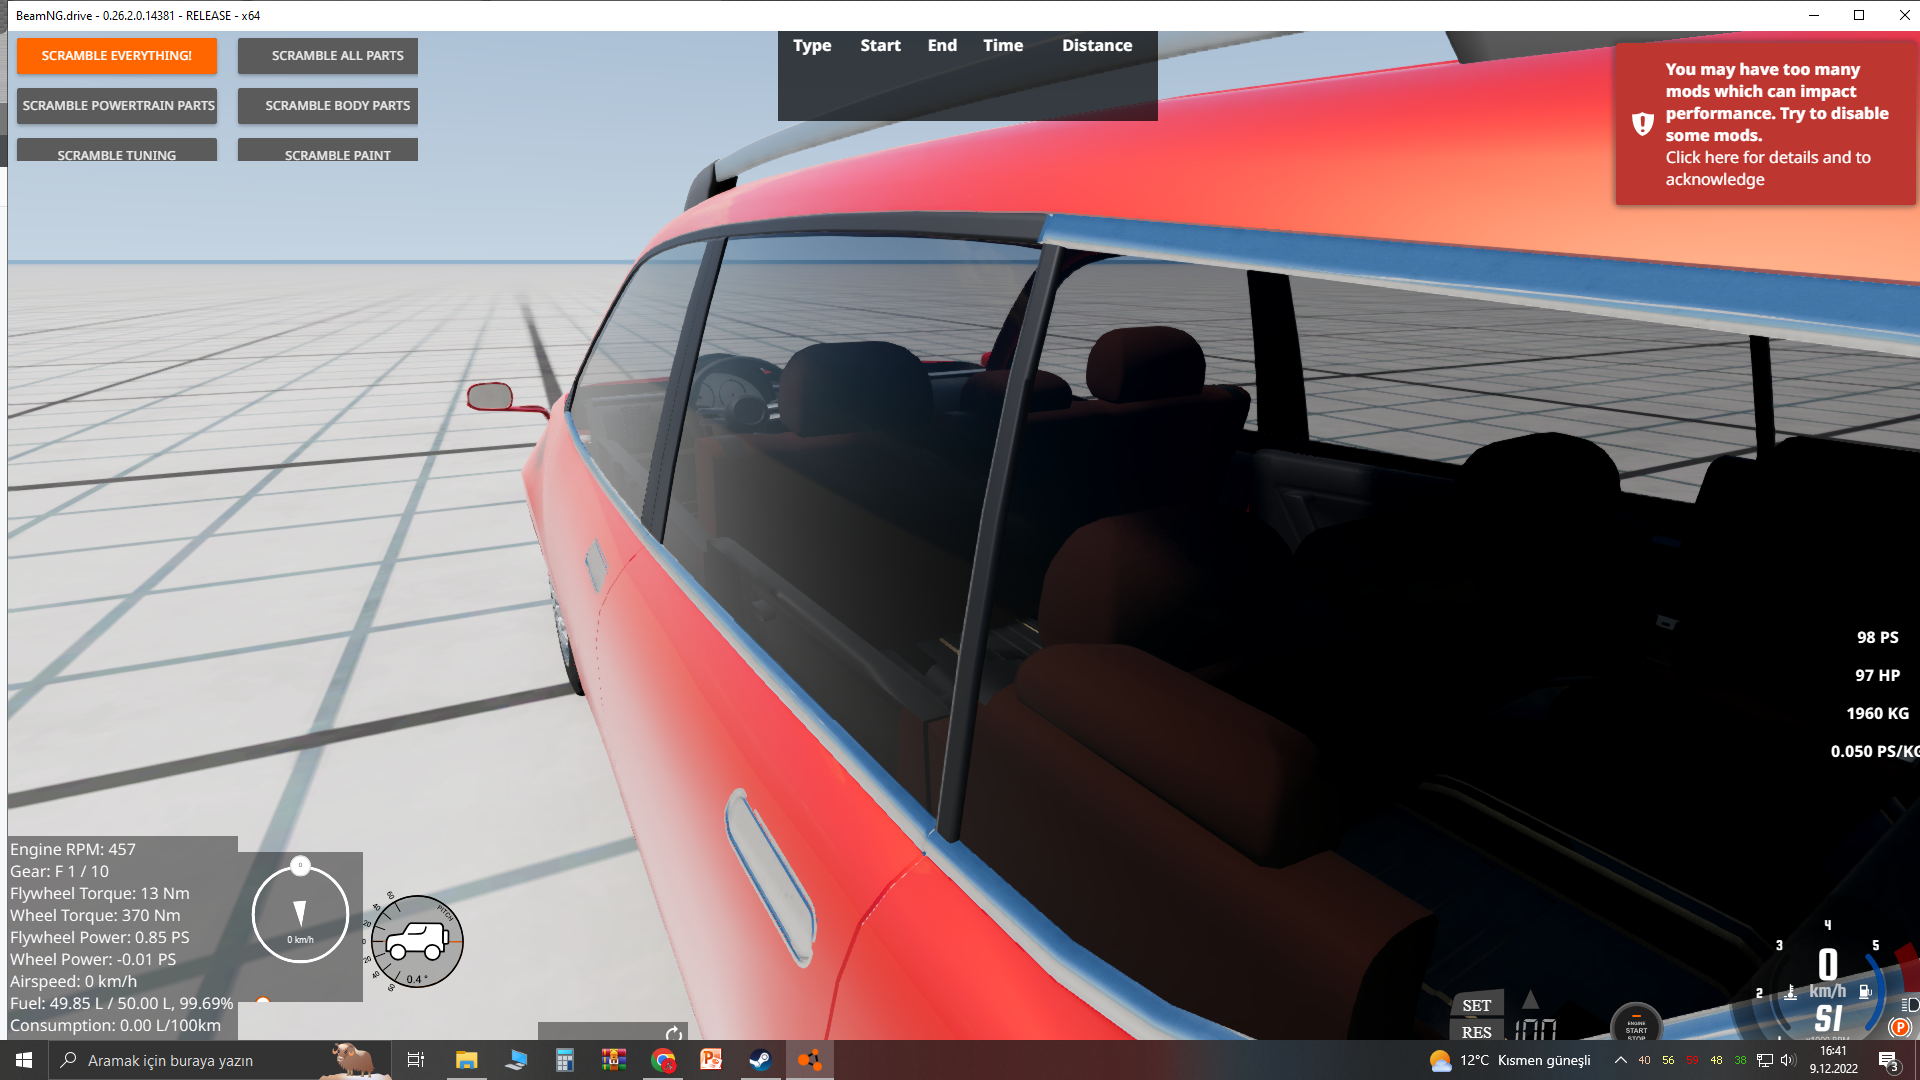Click the Airspeed: 0 km/h line
Screen dimensions: 1920x1080
tap(74, 981)
